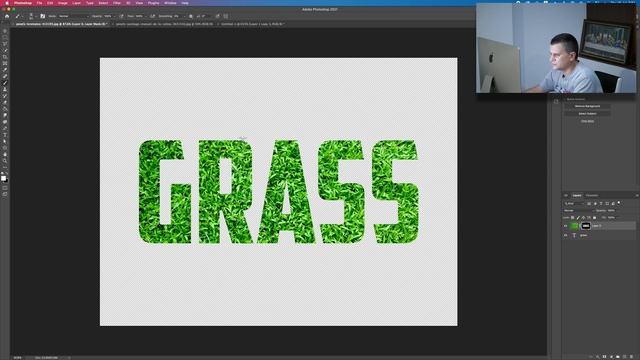Select the Pen tool
Image resolution: width=640 pixels, height=360 pixels.
point(5,129)
